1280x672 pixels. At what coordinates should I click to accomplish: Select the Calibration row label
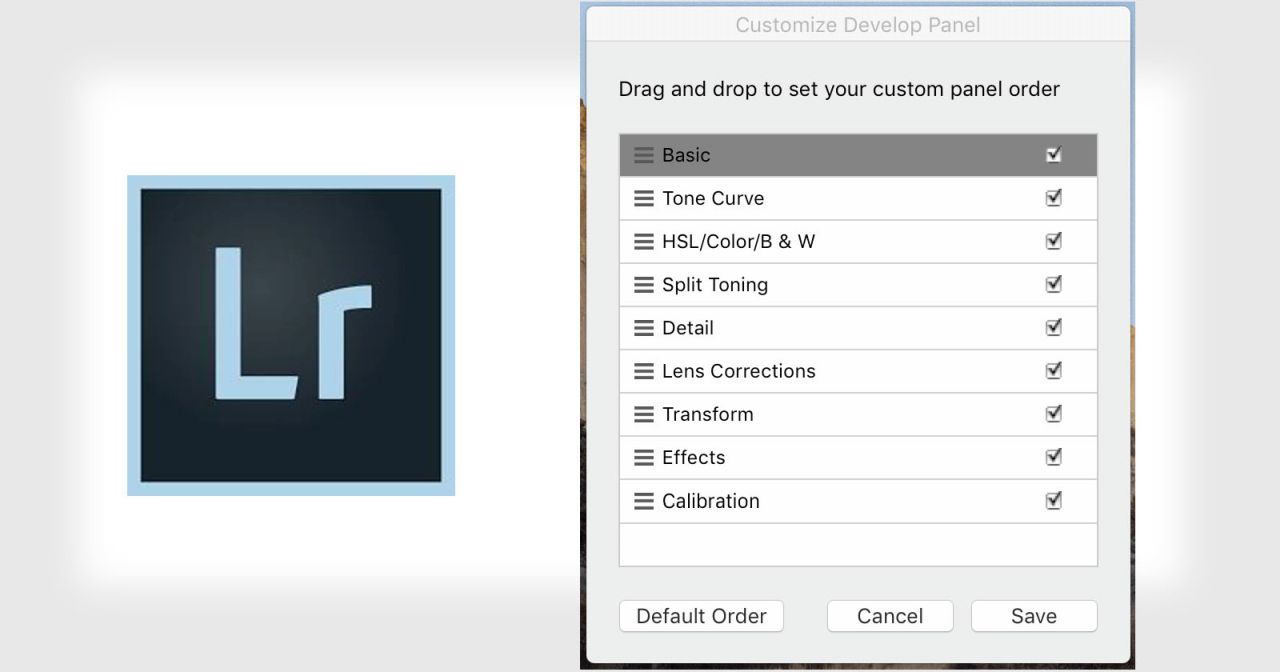710,501
